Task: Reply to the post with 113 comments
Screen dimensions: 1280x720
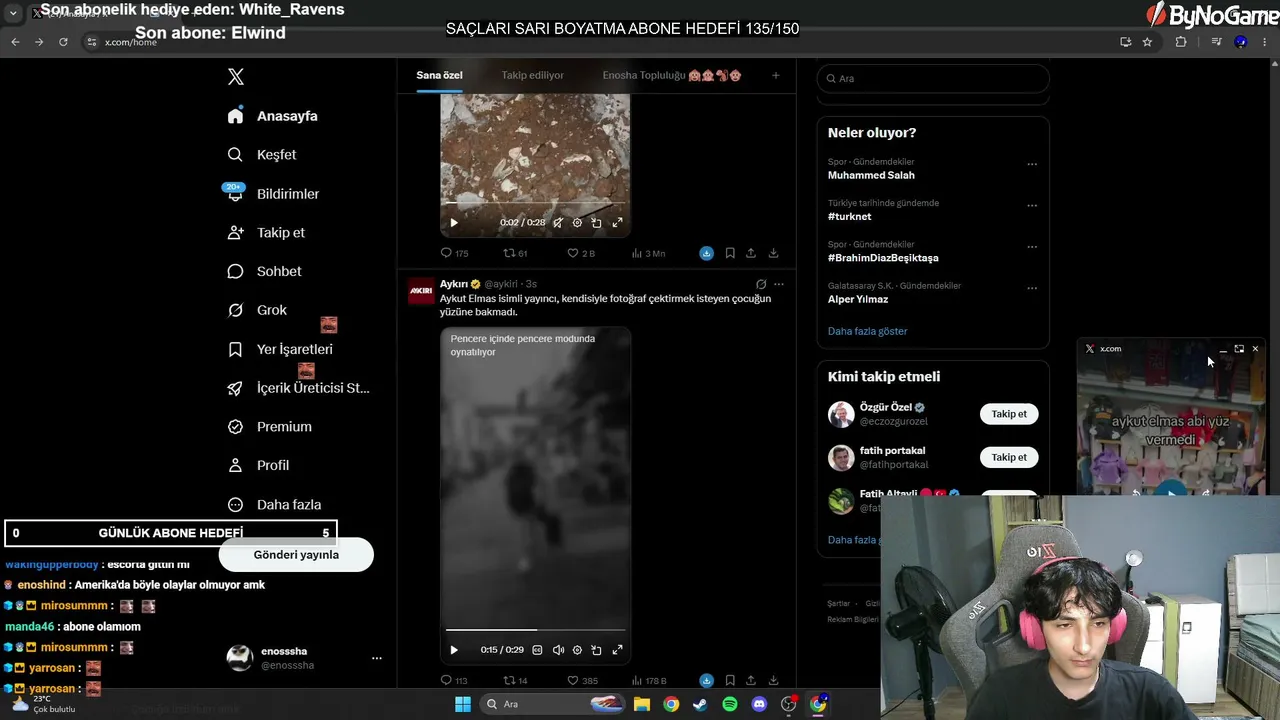Action: point(454,681)
